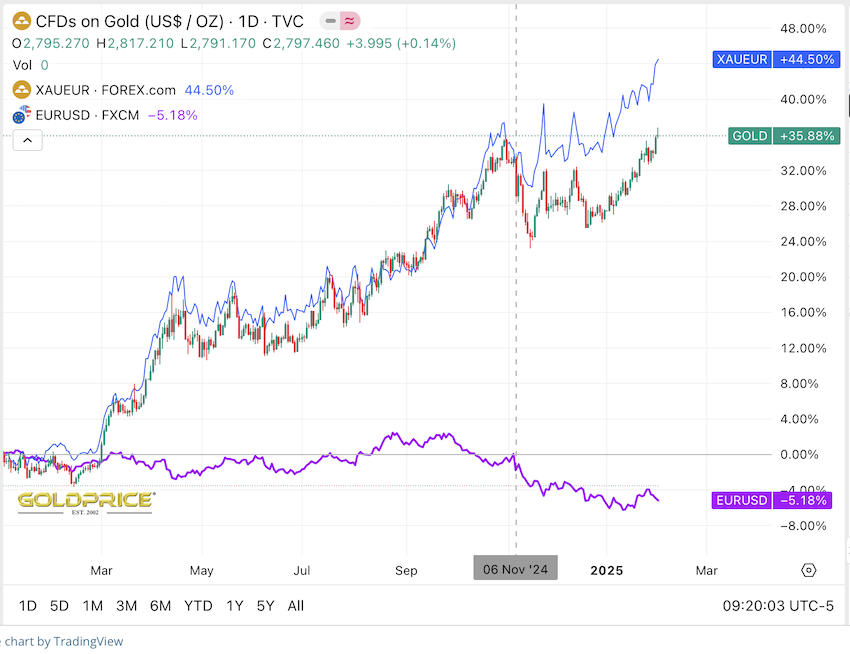The height and width of the screenshot is (654, 850).
Task: Show All available chart history
Action: point(296,605)
